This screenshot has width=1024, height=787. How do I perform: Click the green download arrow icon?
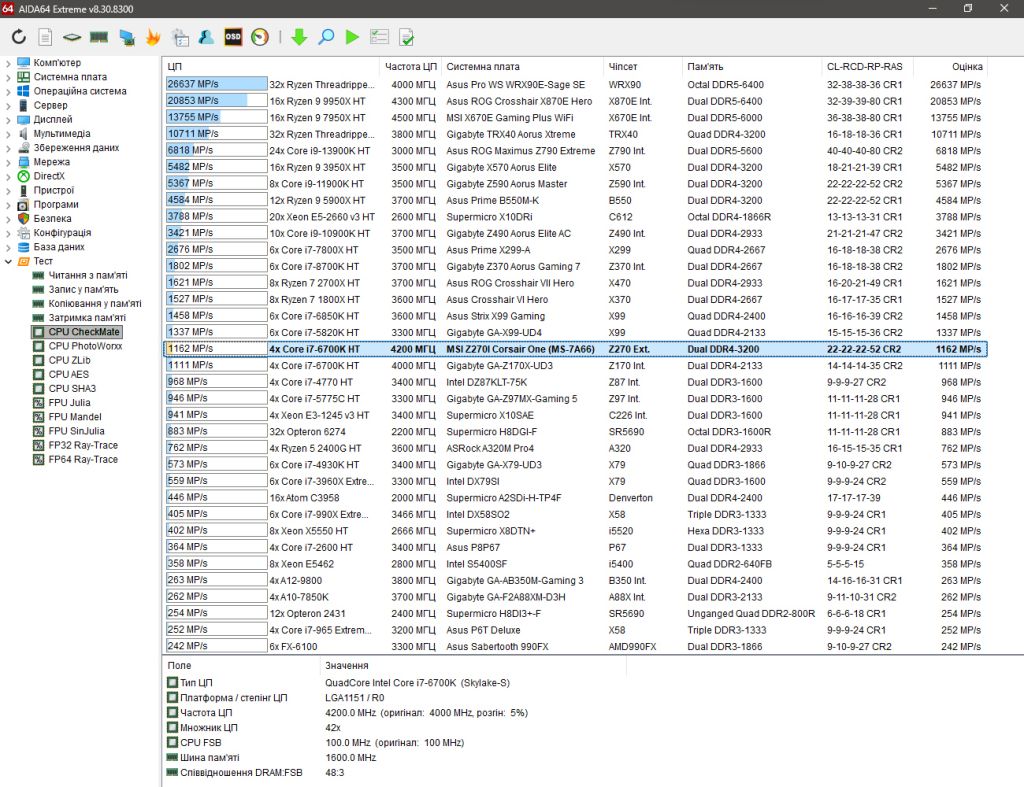tap(299, 37)
